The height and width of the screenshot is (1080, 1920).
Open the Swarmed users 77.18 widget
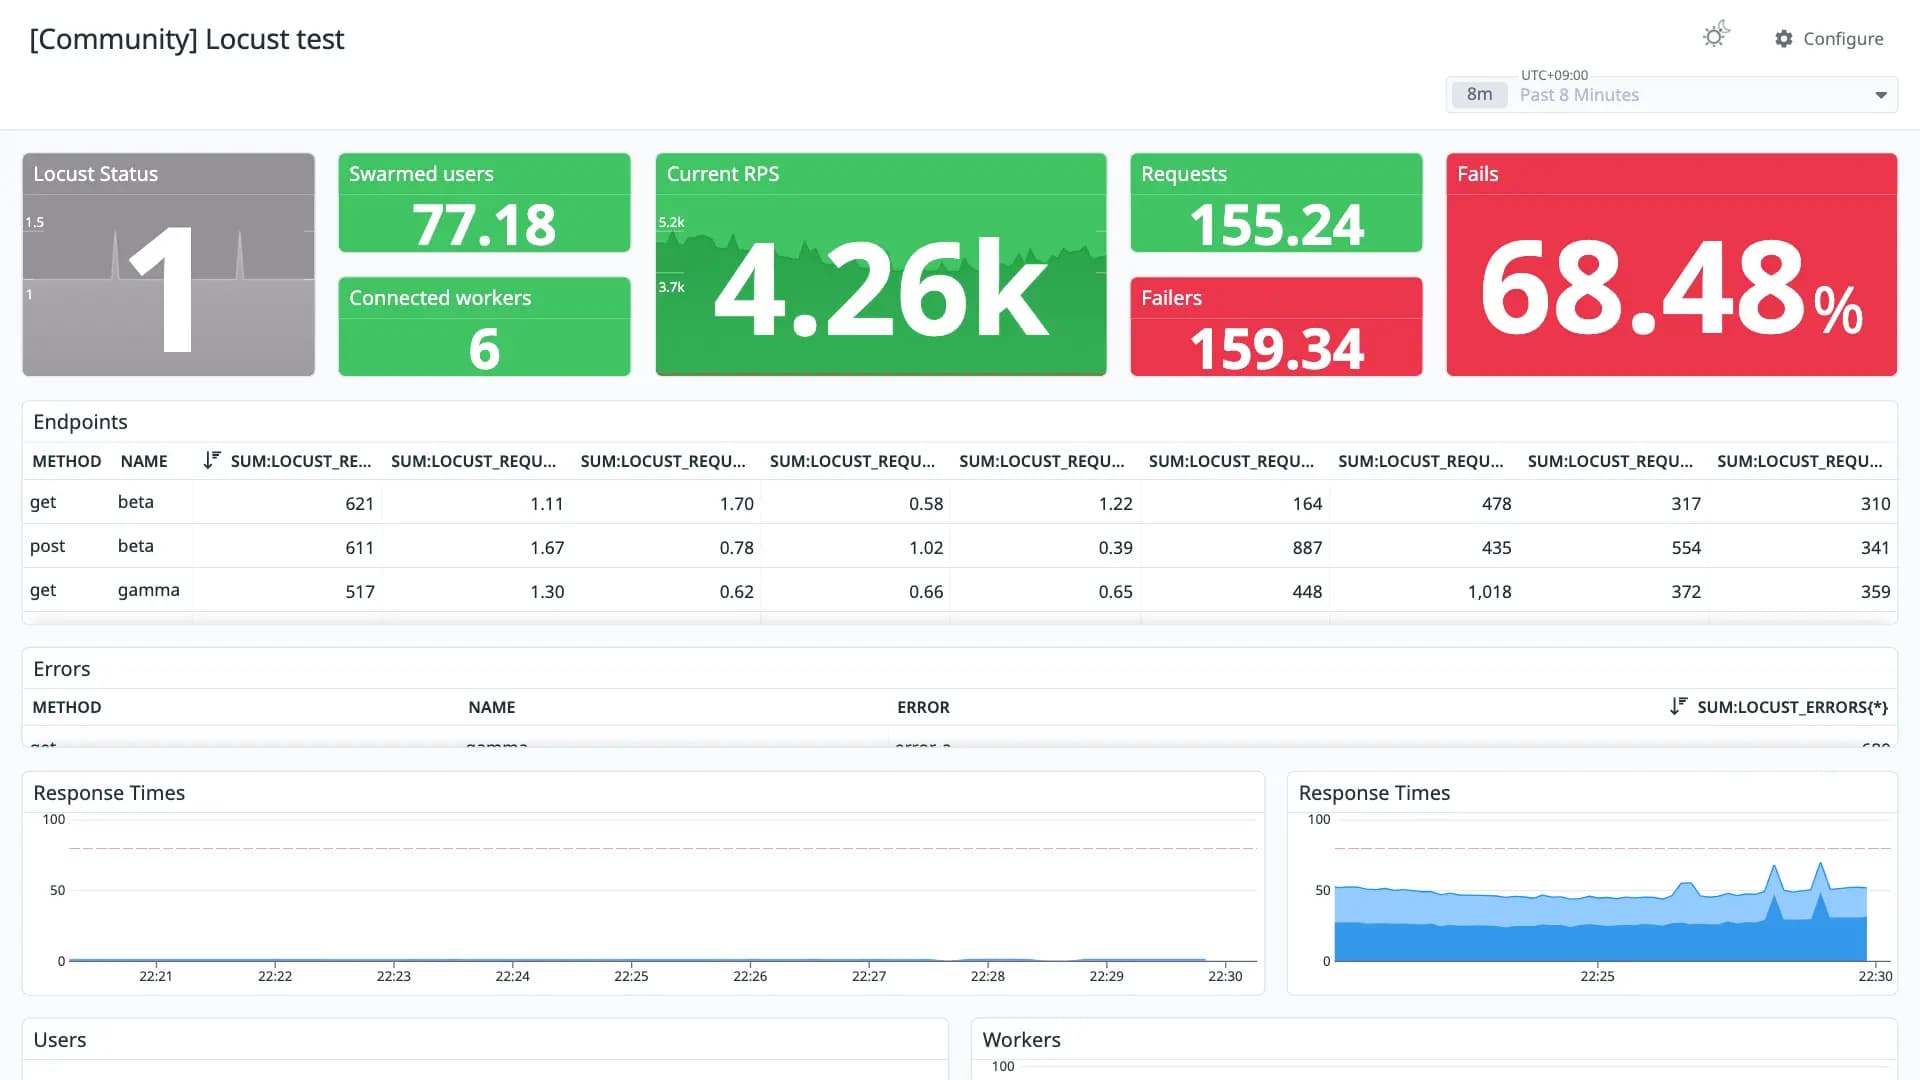click(x=484, y=203)
